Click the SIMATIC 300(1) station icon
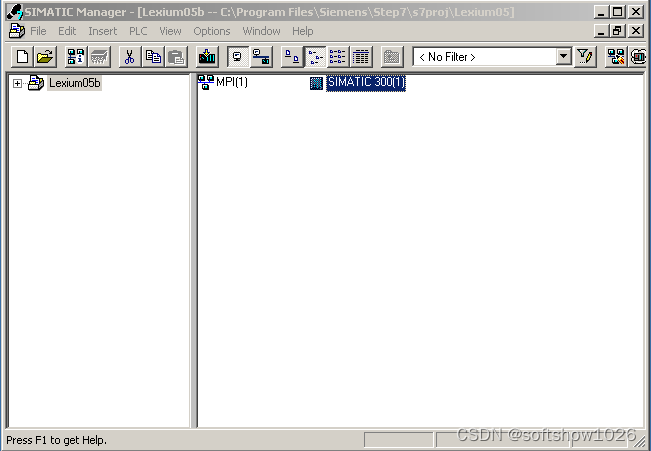This screenshot has height=451, width=651. coord(316,83)
